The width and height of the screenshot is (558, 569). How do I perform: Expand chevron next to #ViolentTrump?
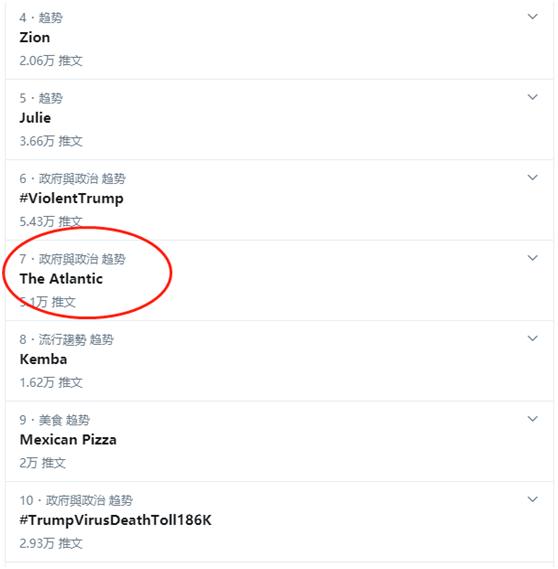tap(532, 177)
